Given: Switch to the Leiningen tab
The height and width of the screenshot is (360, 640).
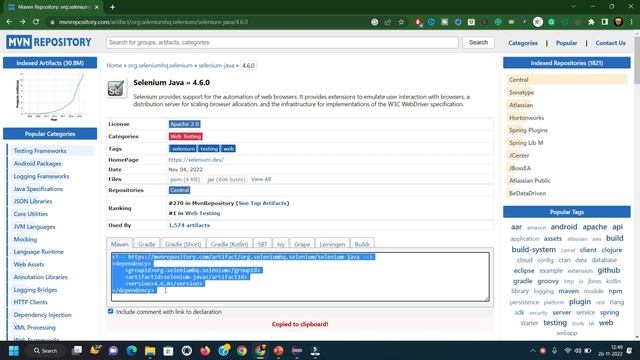Looking at the screenshot, I should (332, 244).
